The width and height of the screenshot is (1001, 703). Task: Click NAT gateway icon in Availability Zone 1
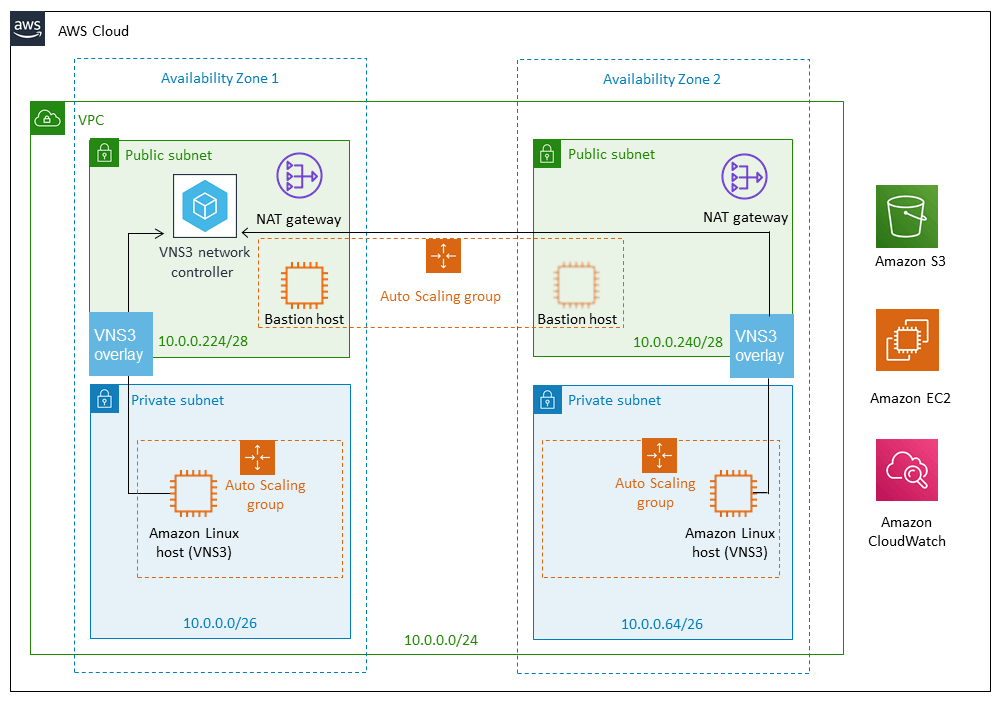[299, 176]
